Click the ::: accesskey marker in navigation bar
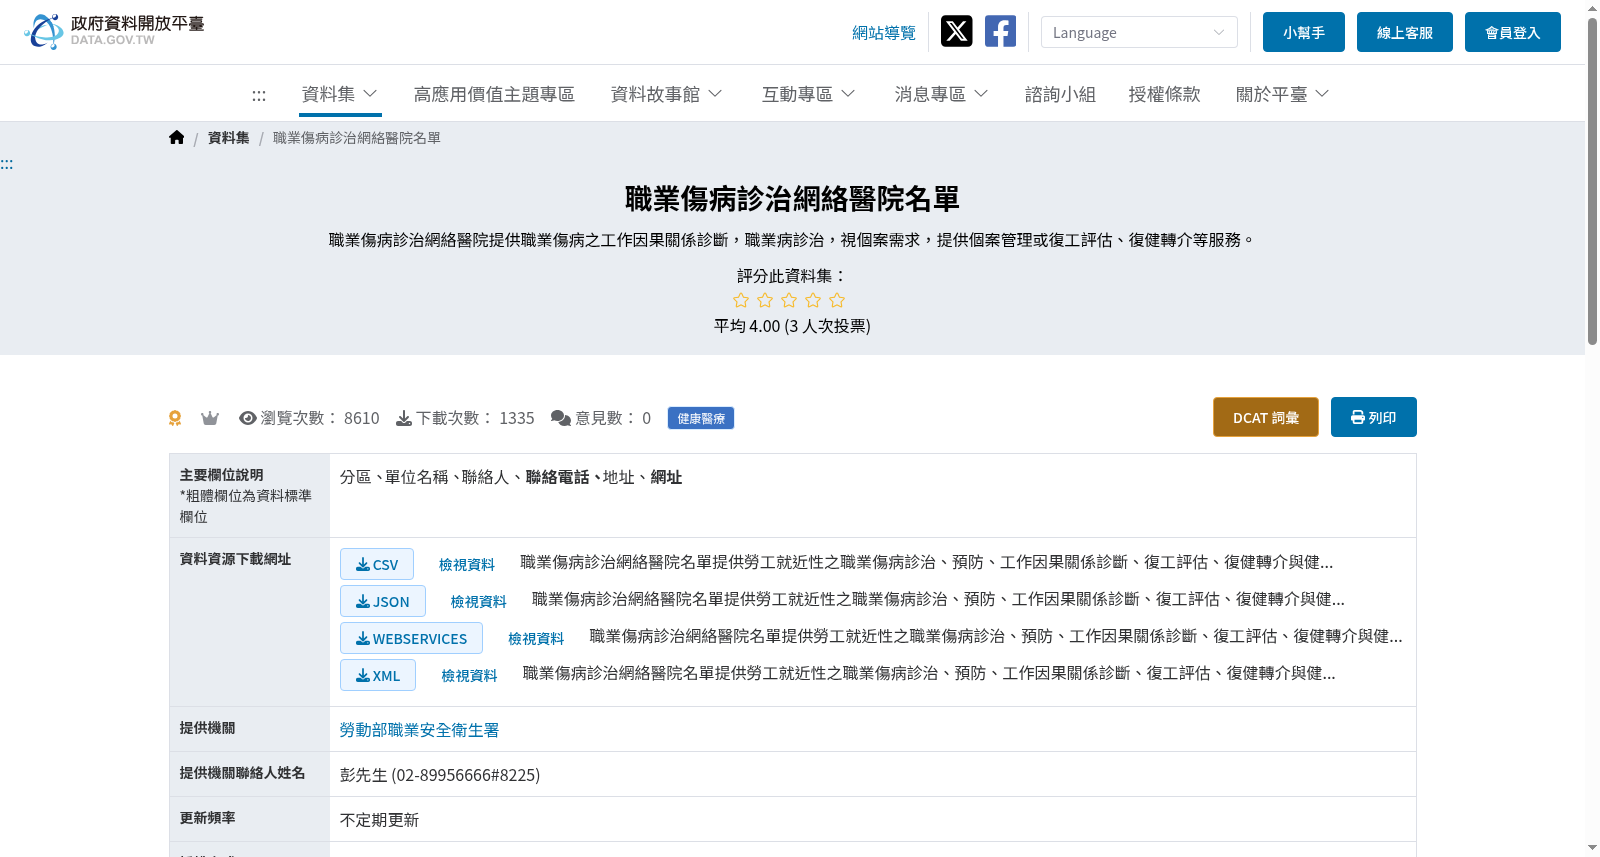The image size is (1600, 857). coord(259,95)
